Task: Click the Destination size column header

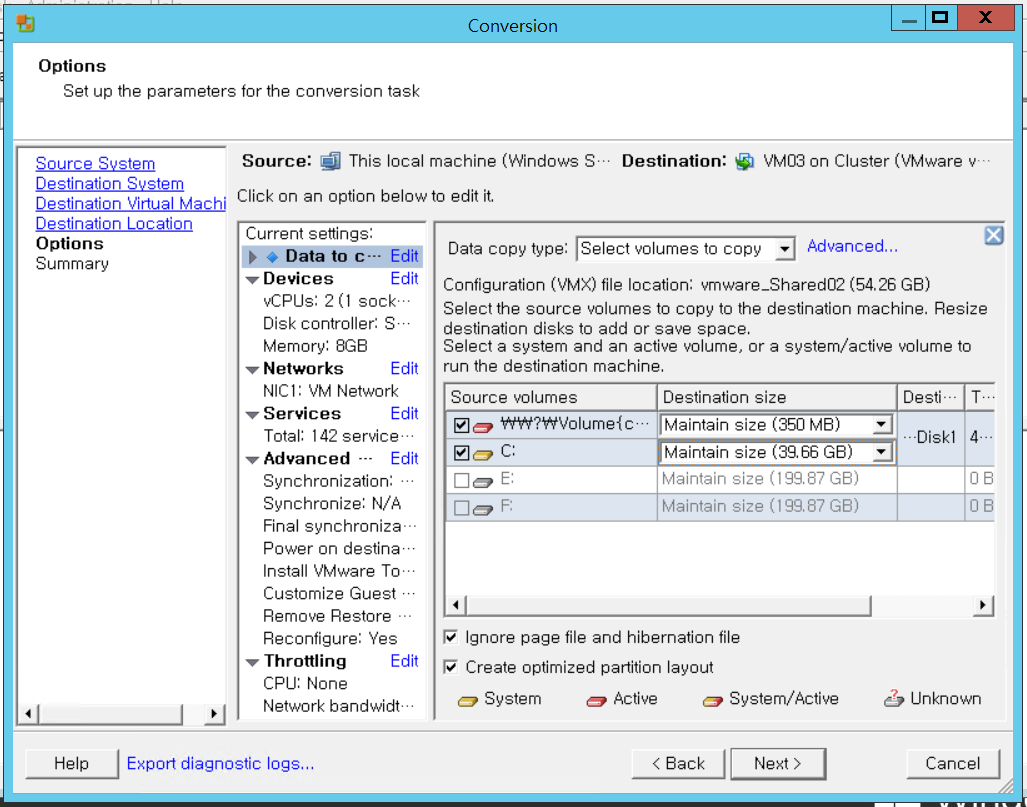Action: (777, 397)
